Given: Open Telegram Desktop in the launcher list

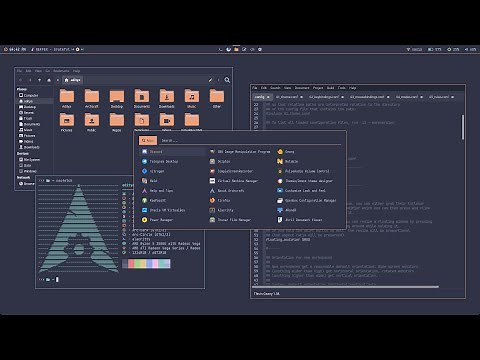Looking at the screenshot, I should click(x=172, y=161).
